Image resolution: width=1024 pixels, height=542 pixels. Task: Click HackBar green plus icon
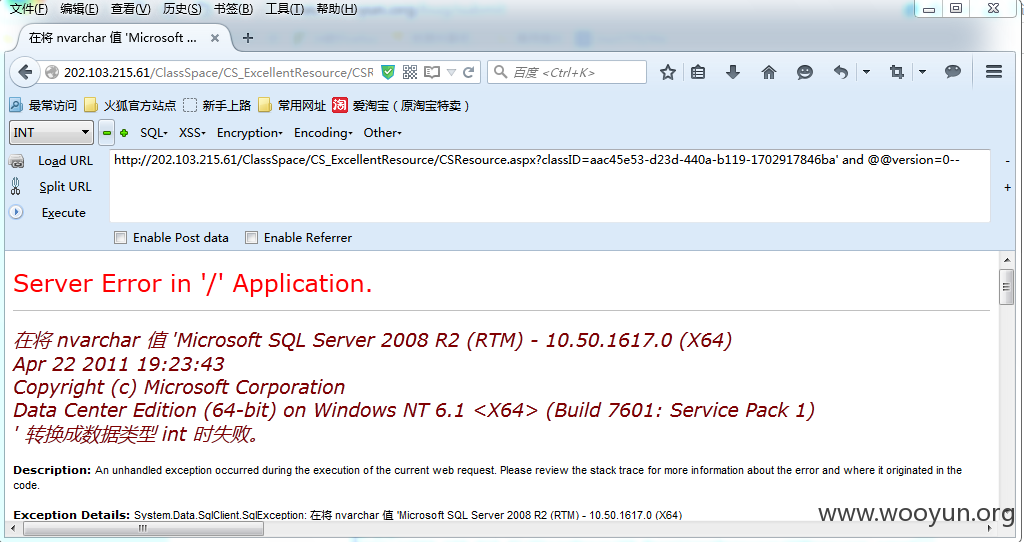[x=124, y=133]
